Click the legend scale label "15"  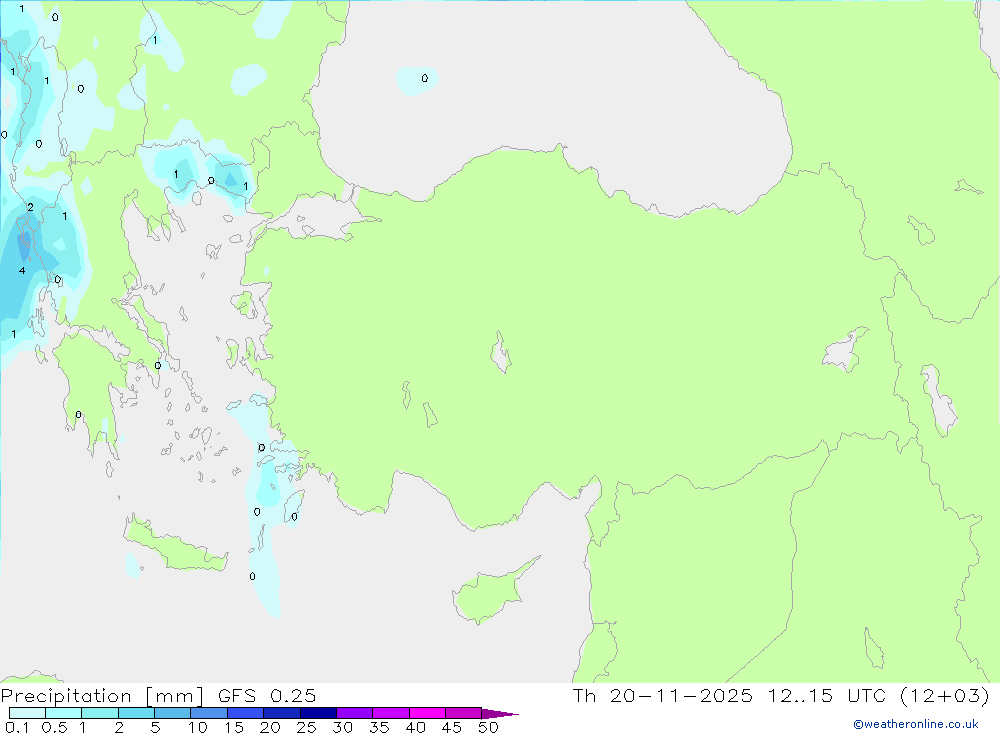[234, 727]
